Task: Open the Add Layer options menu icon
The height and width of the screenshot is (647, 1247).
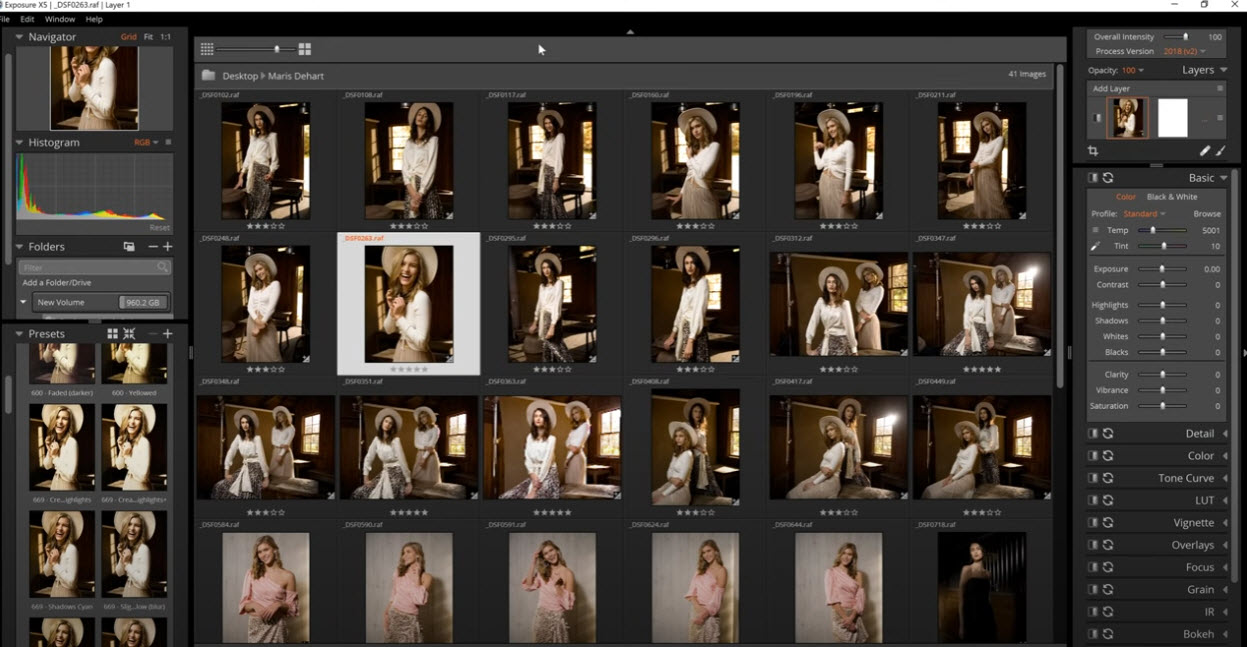Action: 1220,88
